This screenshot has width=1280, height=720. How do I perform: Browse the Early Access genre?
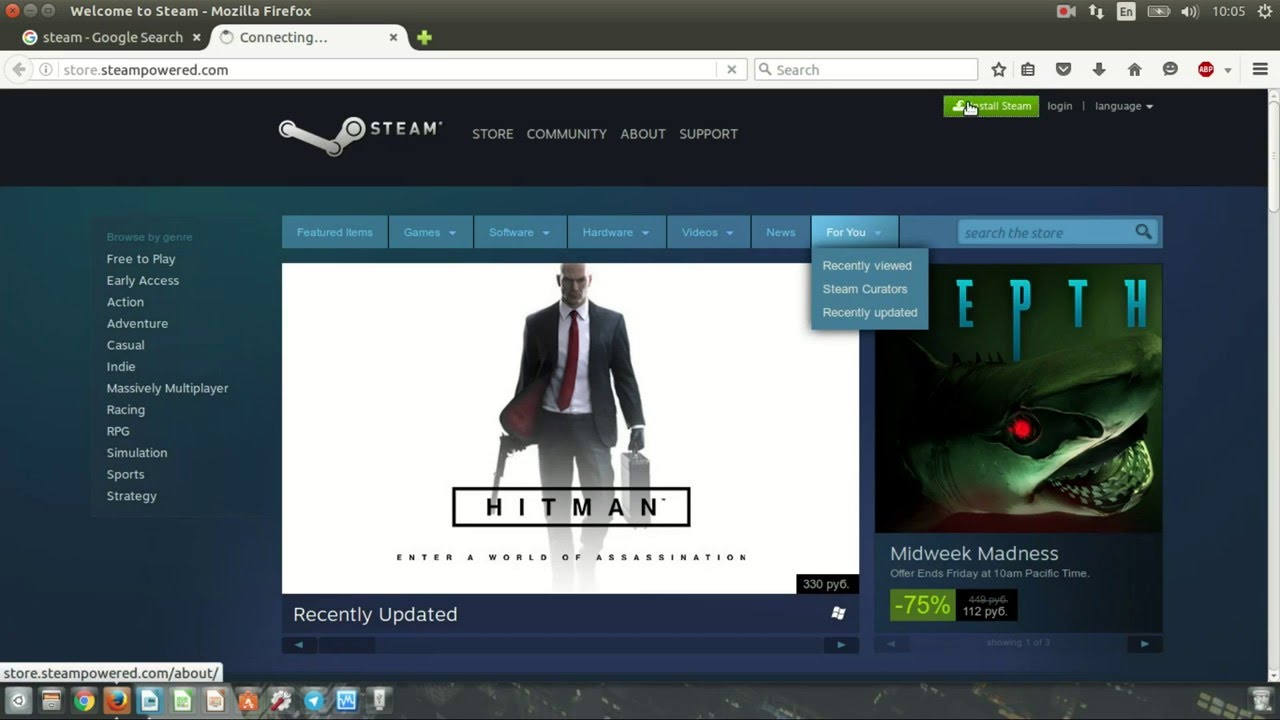143,281
